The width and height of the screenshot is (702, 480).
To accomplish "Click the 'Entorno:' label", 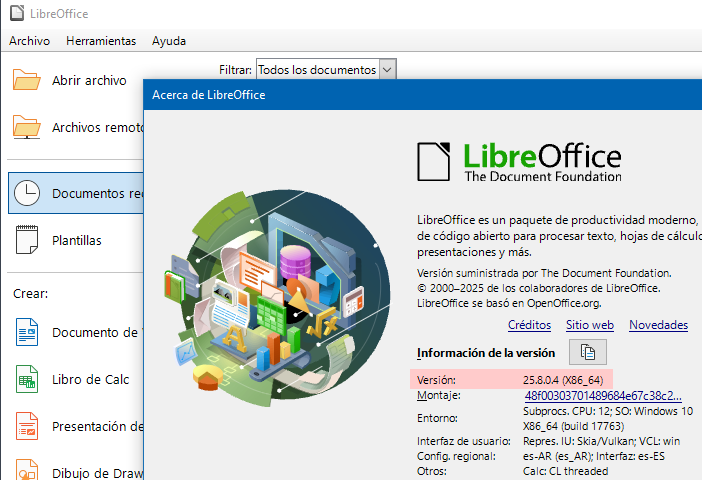I will [x=437, y=418].
